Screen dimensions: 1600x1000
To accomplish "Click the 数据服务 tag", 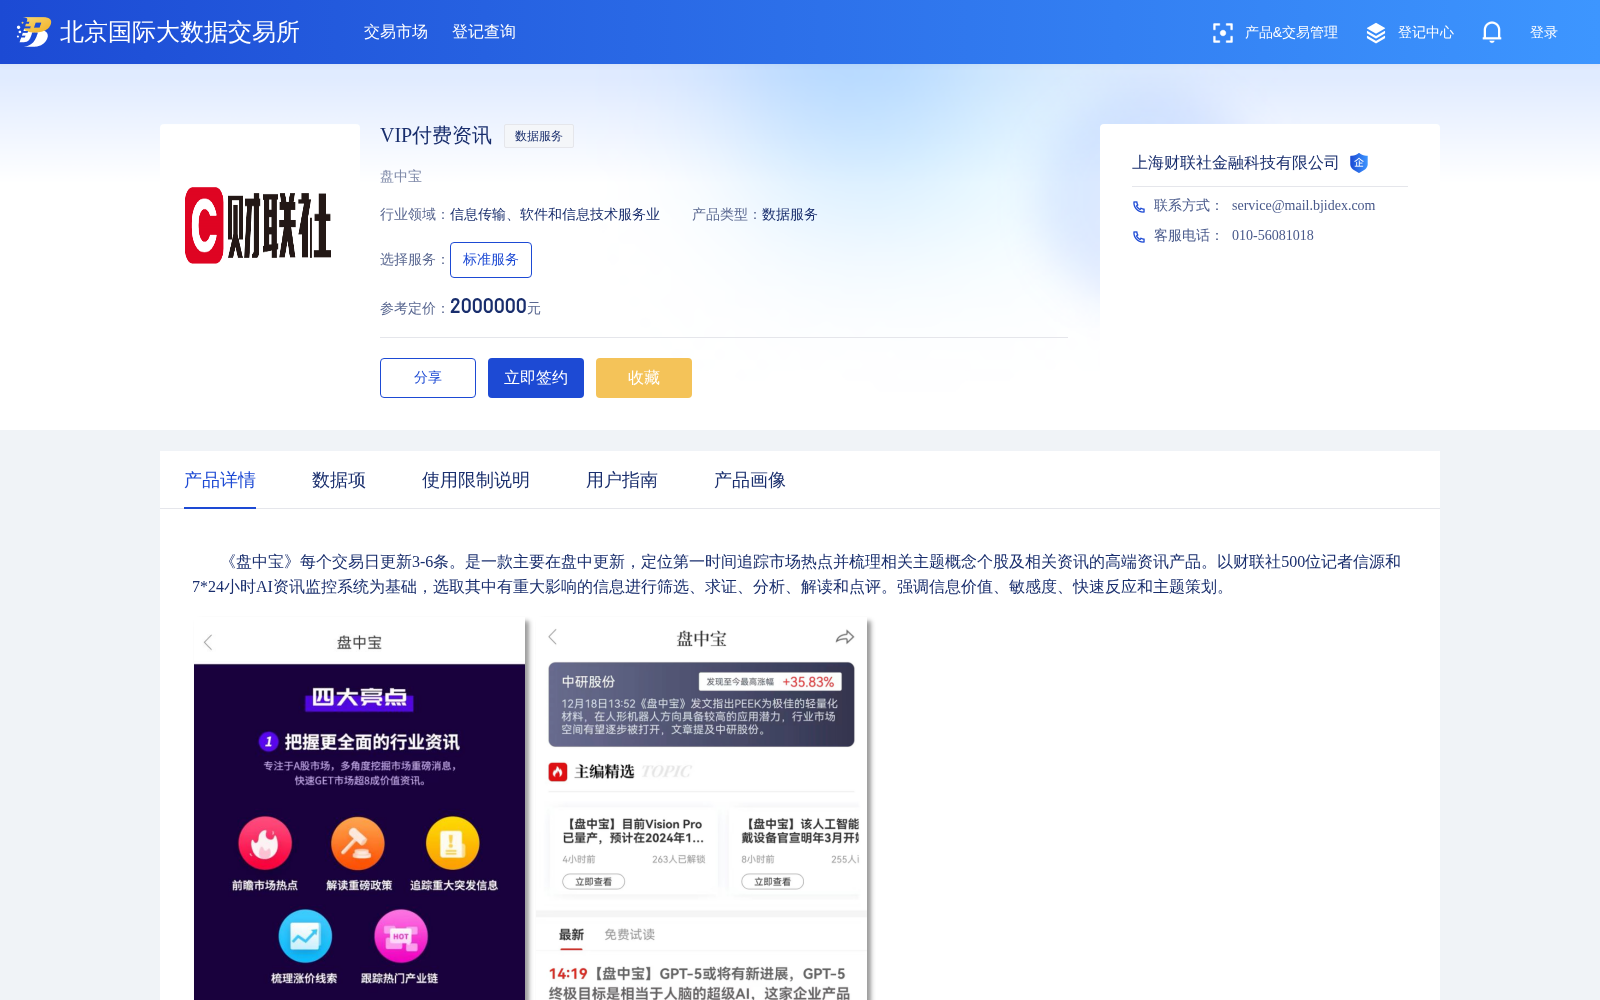I will click(539, 136).
